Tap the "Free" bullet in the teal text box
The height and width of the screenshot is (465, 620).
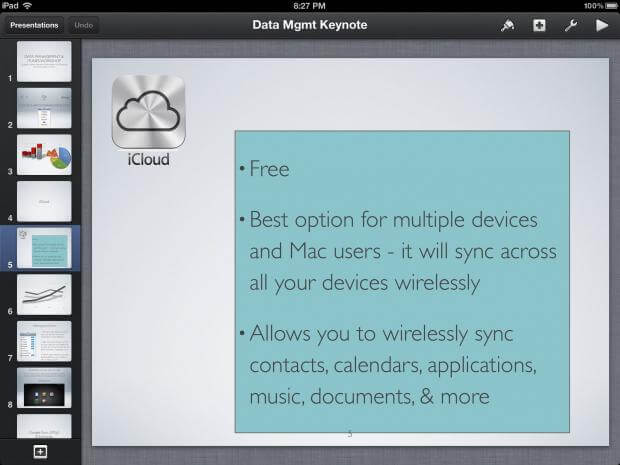tap(269, 169)
